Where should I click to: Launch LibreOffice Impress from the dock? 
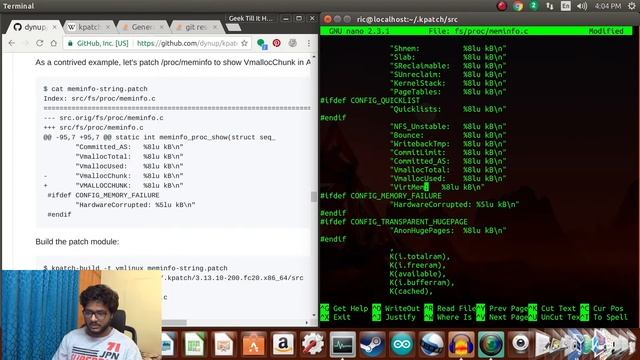(x=224, y=344)
